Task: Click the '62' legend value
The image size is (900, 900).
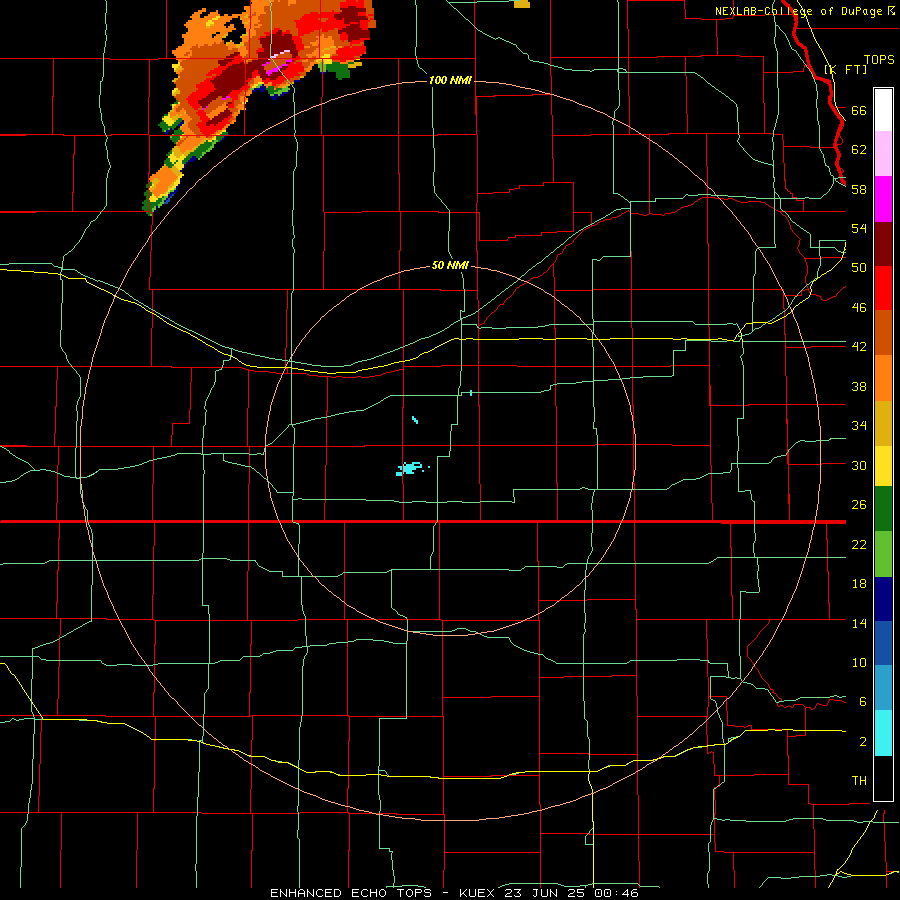Action: pos(859,150)
